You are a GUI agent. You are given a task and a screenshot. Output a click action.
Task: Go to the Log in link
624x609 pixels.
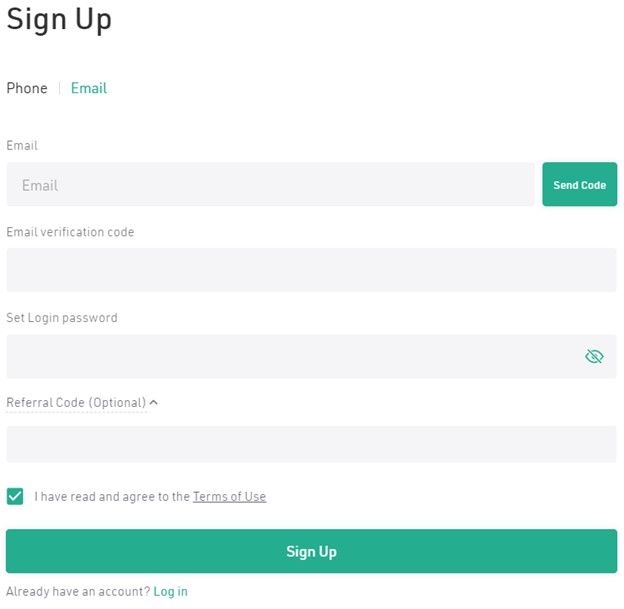170,591
